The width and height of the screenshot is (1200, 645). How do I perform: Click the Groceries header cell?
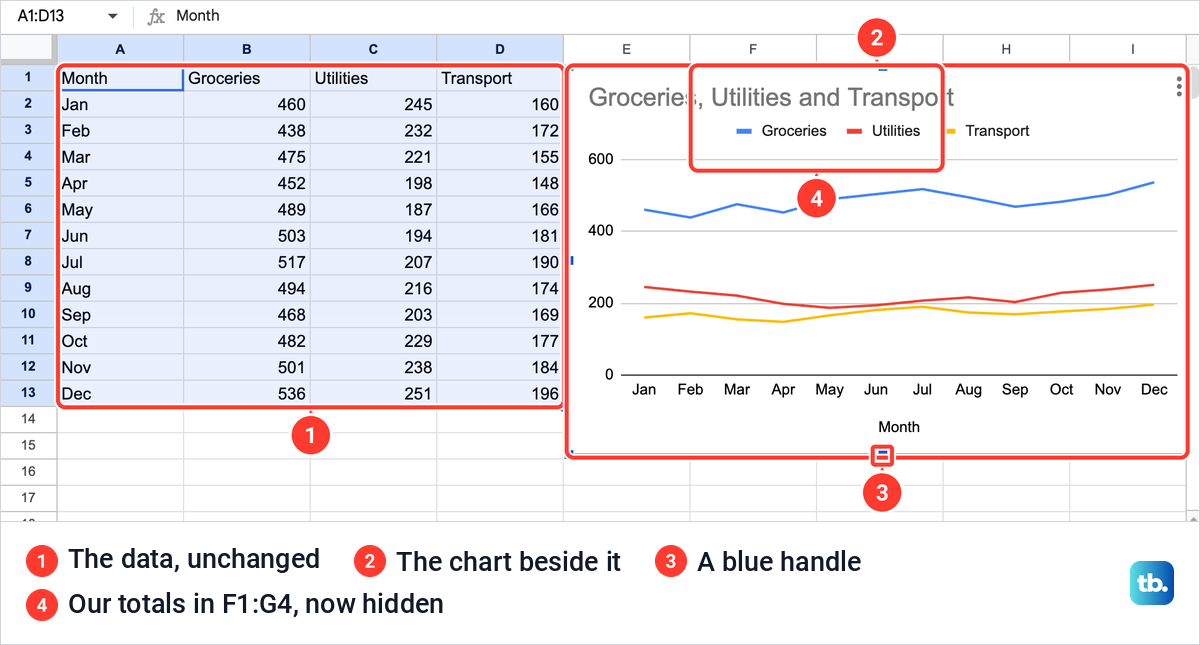(x=247, y=78)
